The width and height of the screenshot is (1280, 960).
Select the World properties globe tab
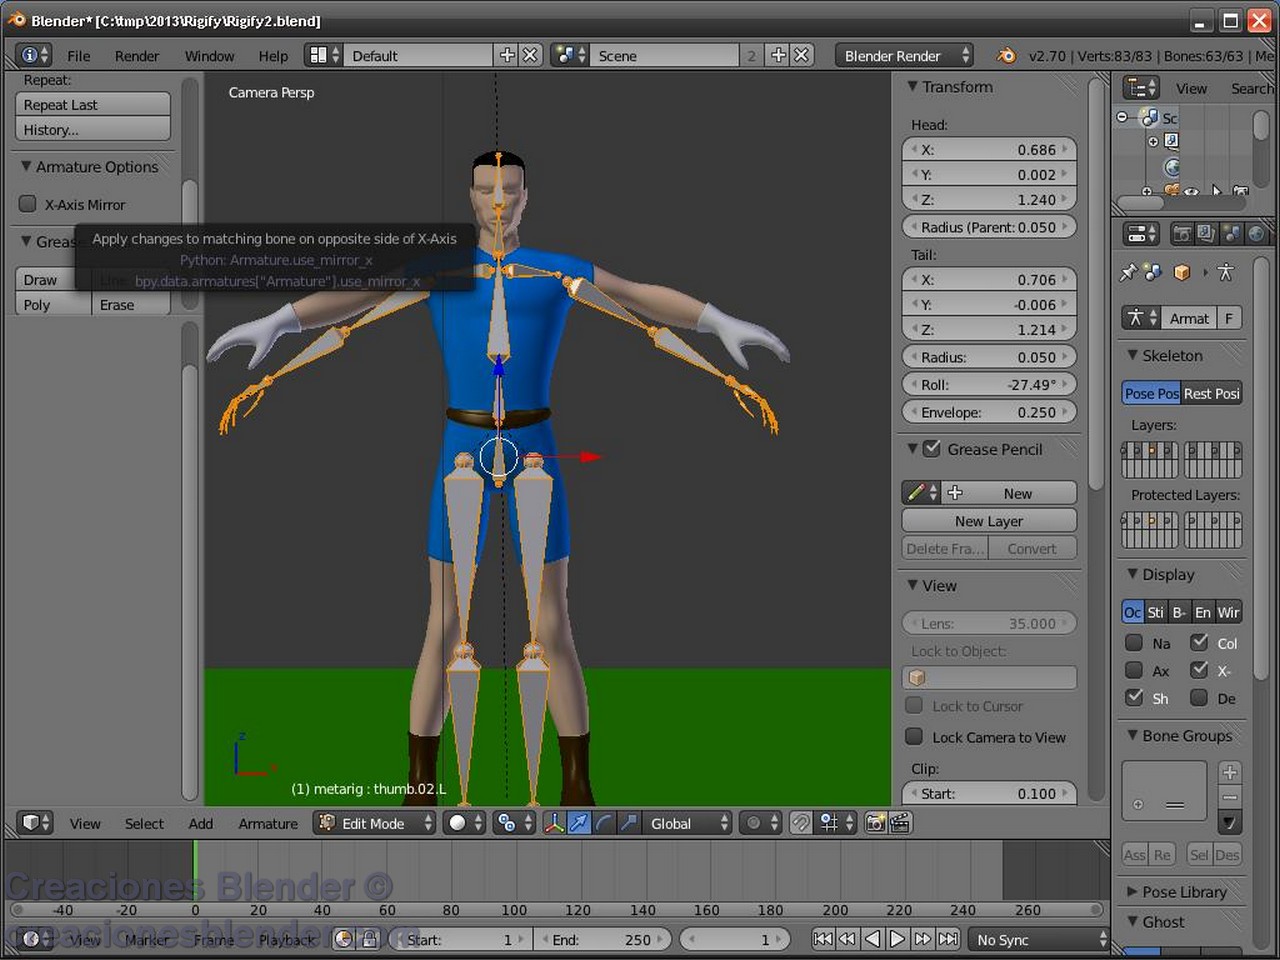click(1256, 233)
